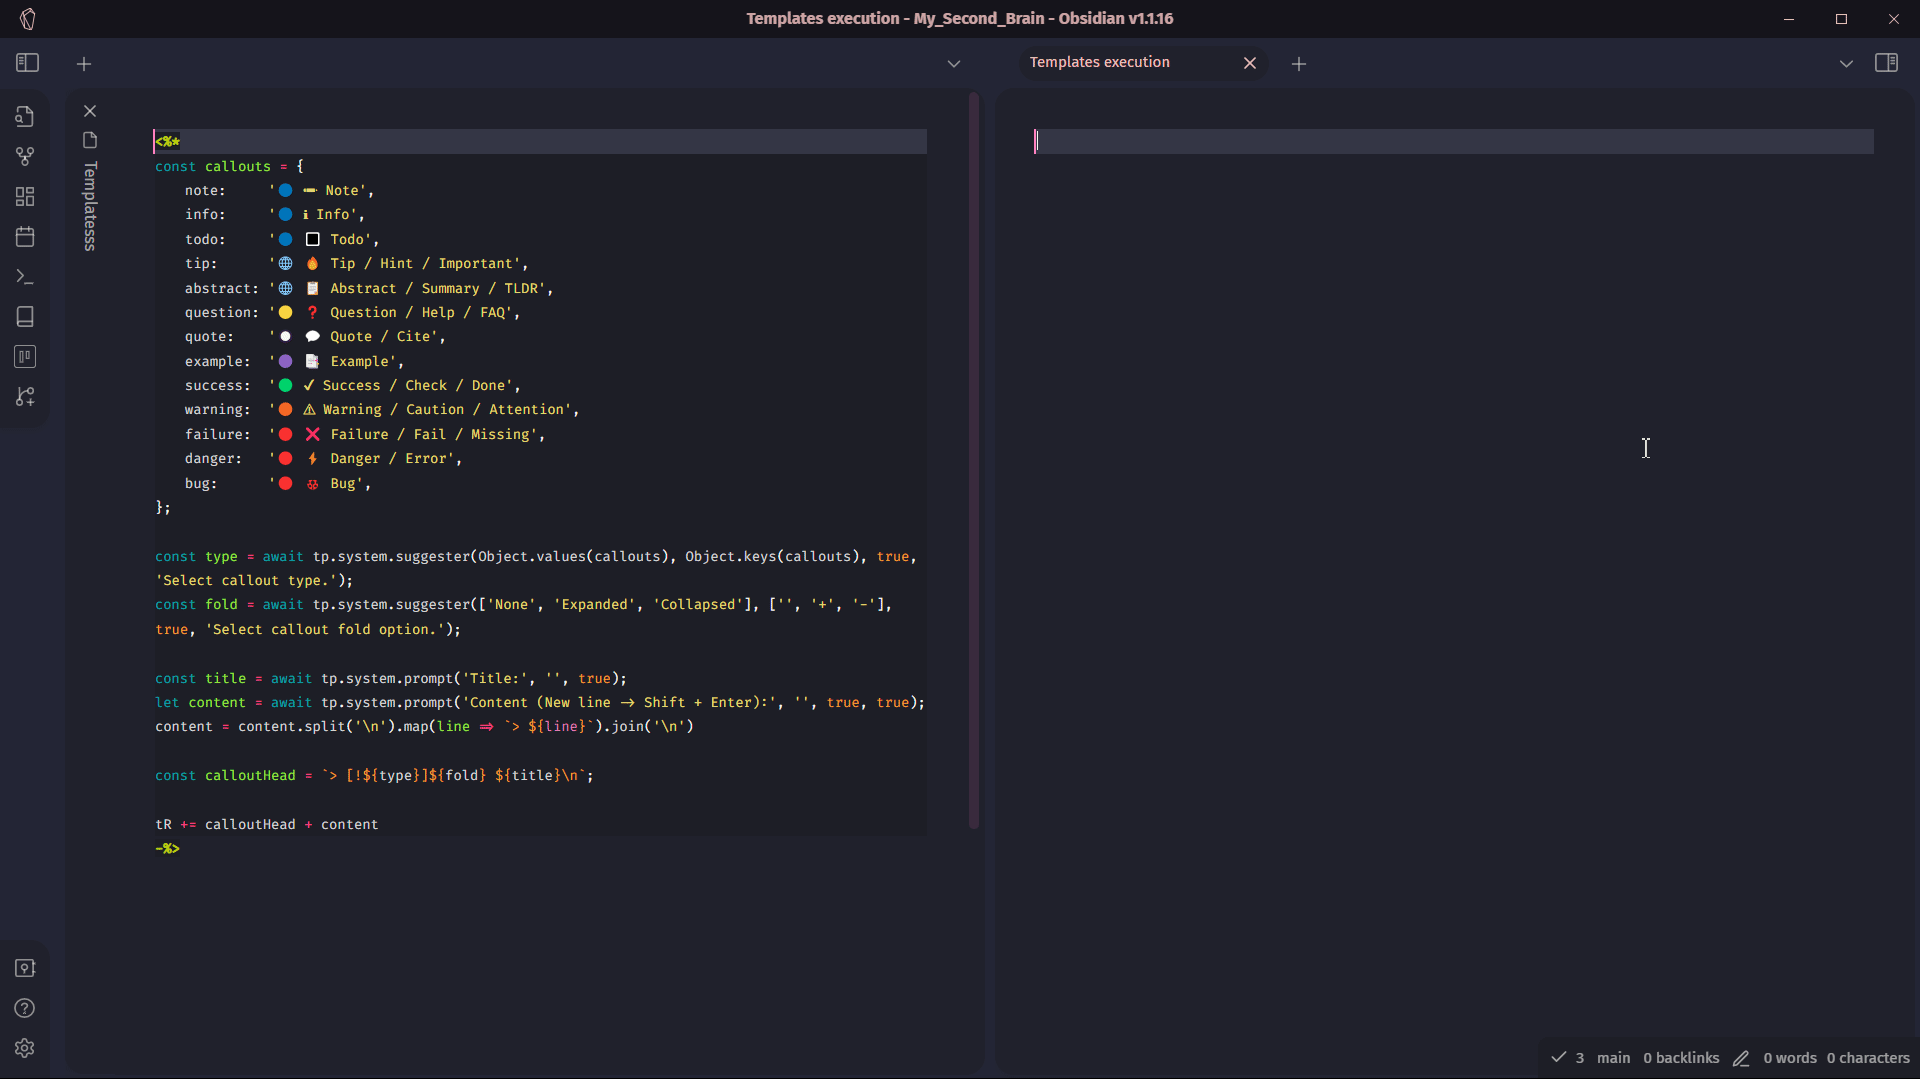Expand the left pane tab list dropdown
This screenshot has width=1920, height=1079.
coord(954,64)
